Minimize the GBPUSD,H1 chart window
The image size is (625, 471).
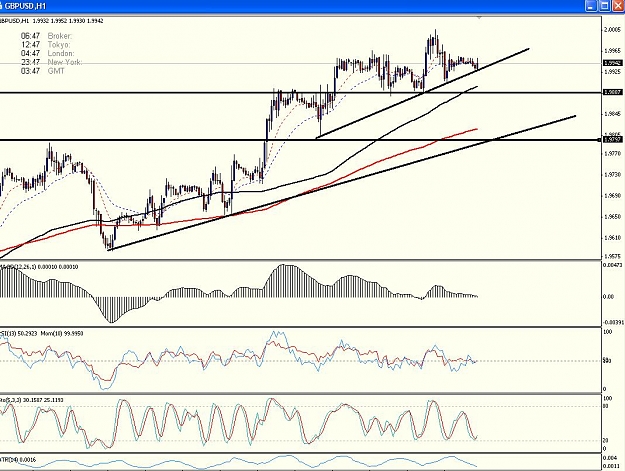(x=592, y=5)
